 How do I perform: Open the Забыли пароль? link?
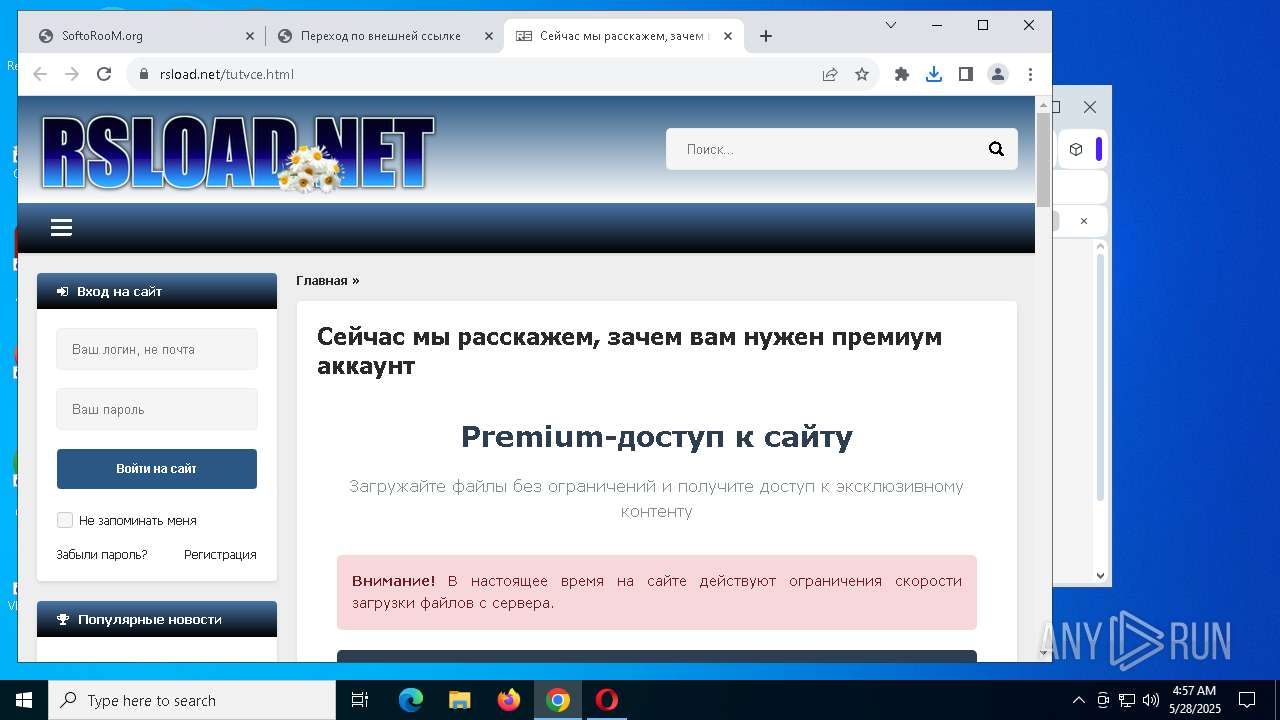pos(102,554)
